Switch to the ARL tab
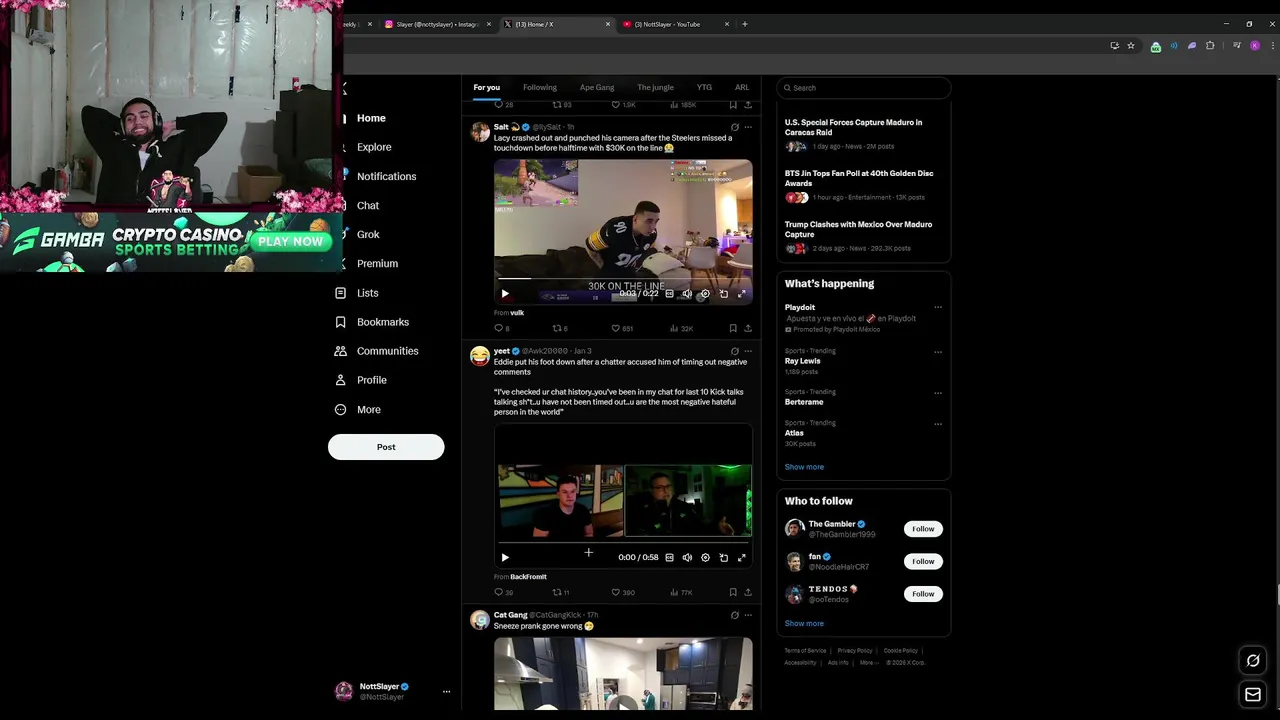 tap(742, 87)
